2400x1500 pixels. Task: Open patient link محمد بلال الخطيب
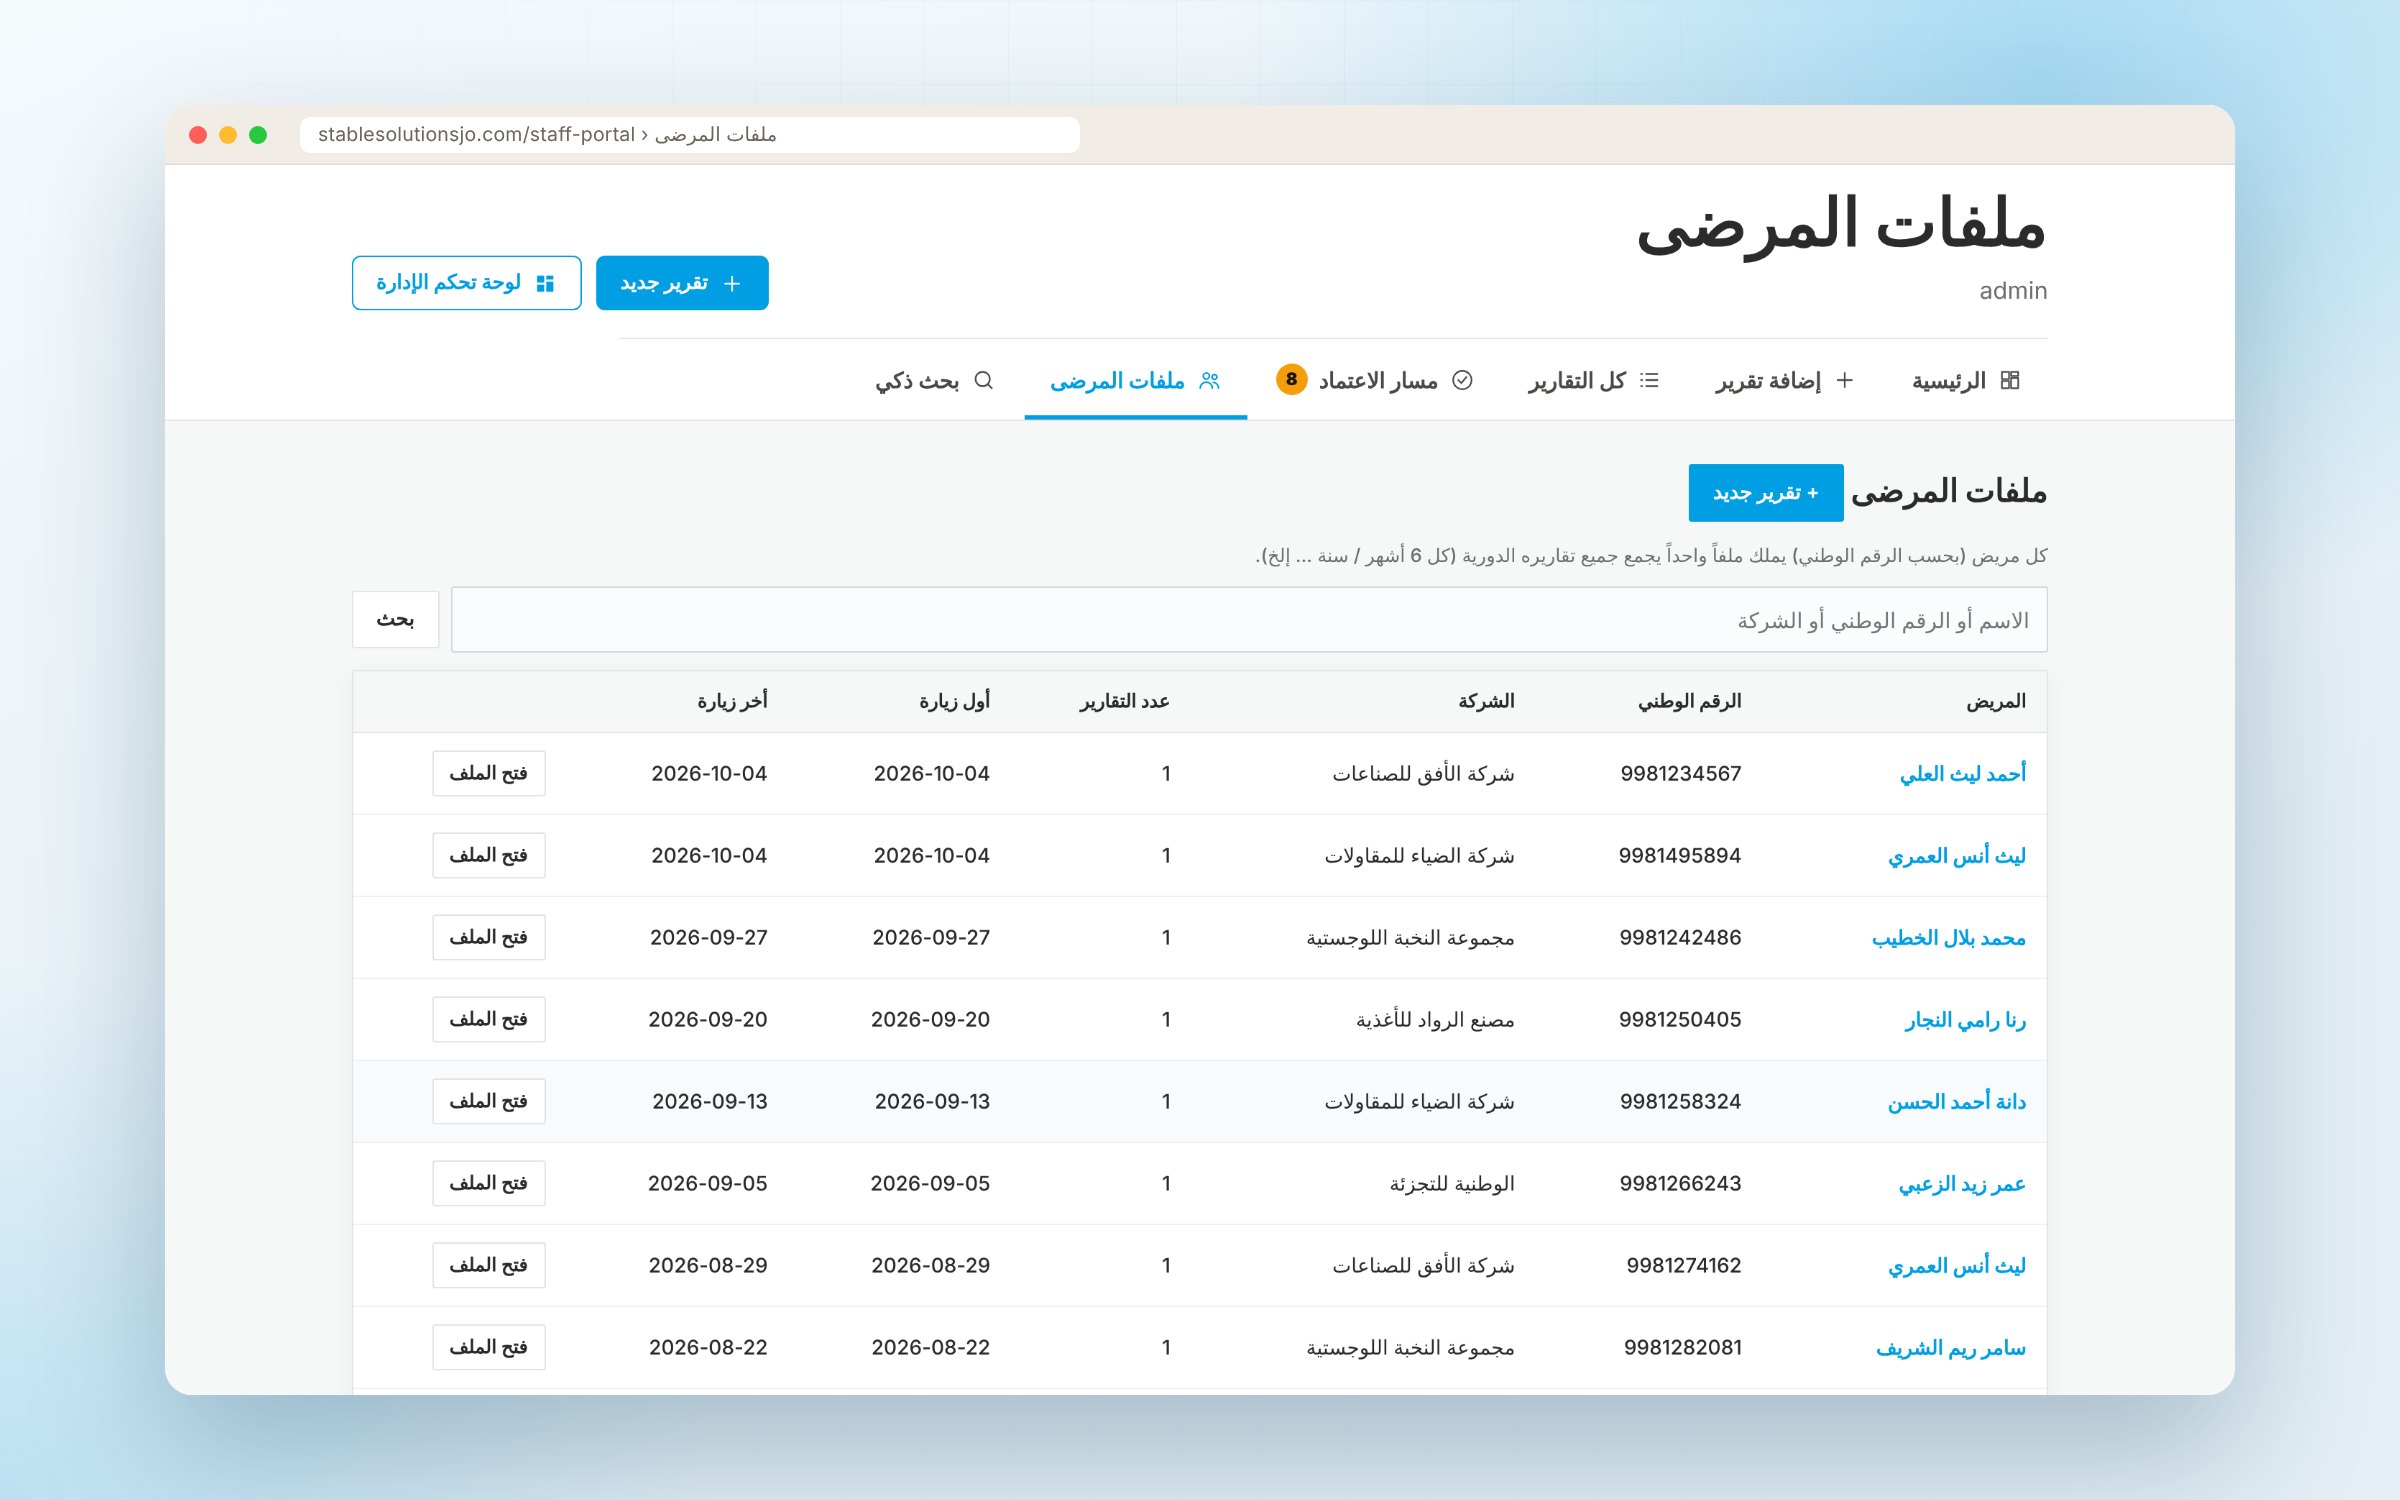point(1948,938)
